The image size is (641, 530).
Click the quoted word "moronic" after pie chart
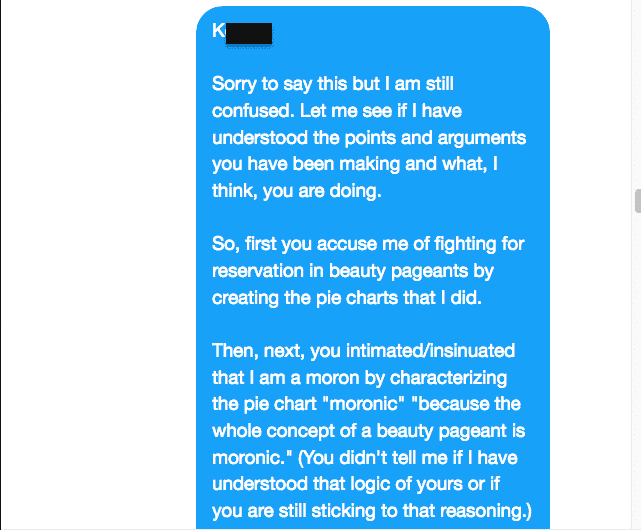click(363, 404)
